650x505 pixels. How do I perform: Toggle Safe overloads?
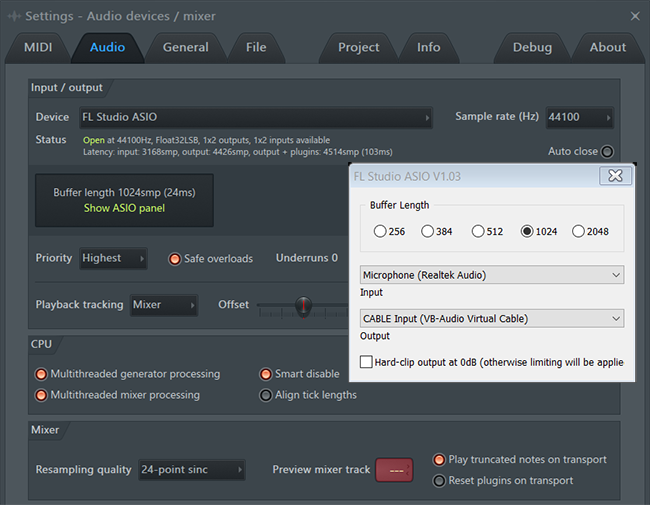[x=175, y=259]
